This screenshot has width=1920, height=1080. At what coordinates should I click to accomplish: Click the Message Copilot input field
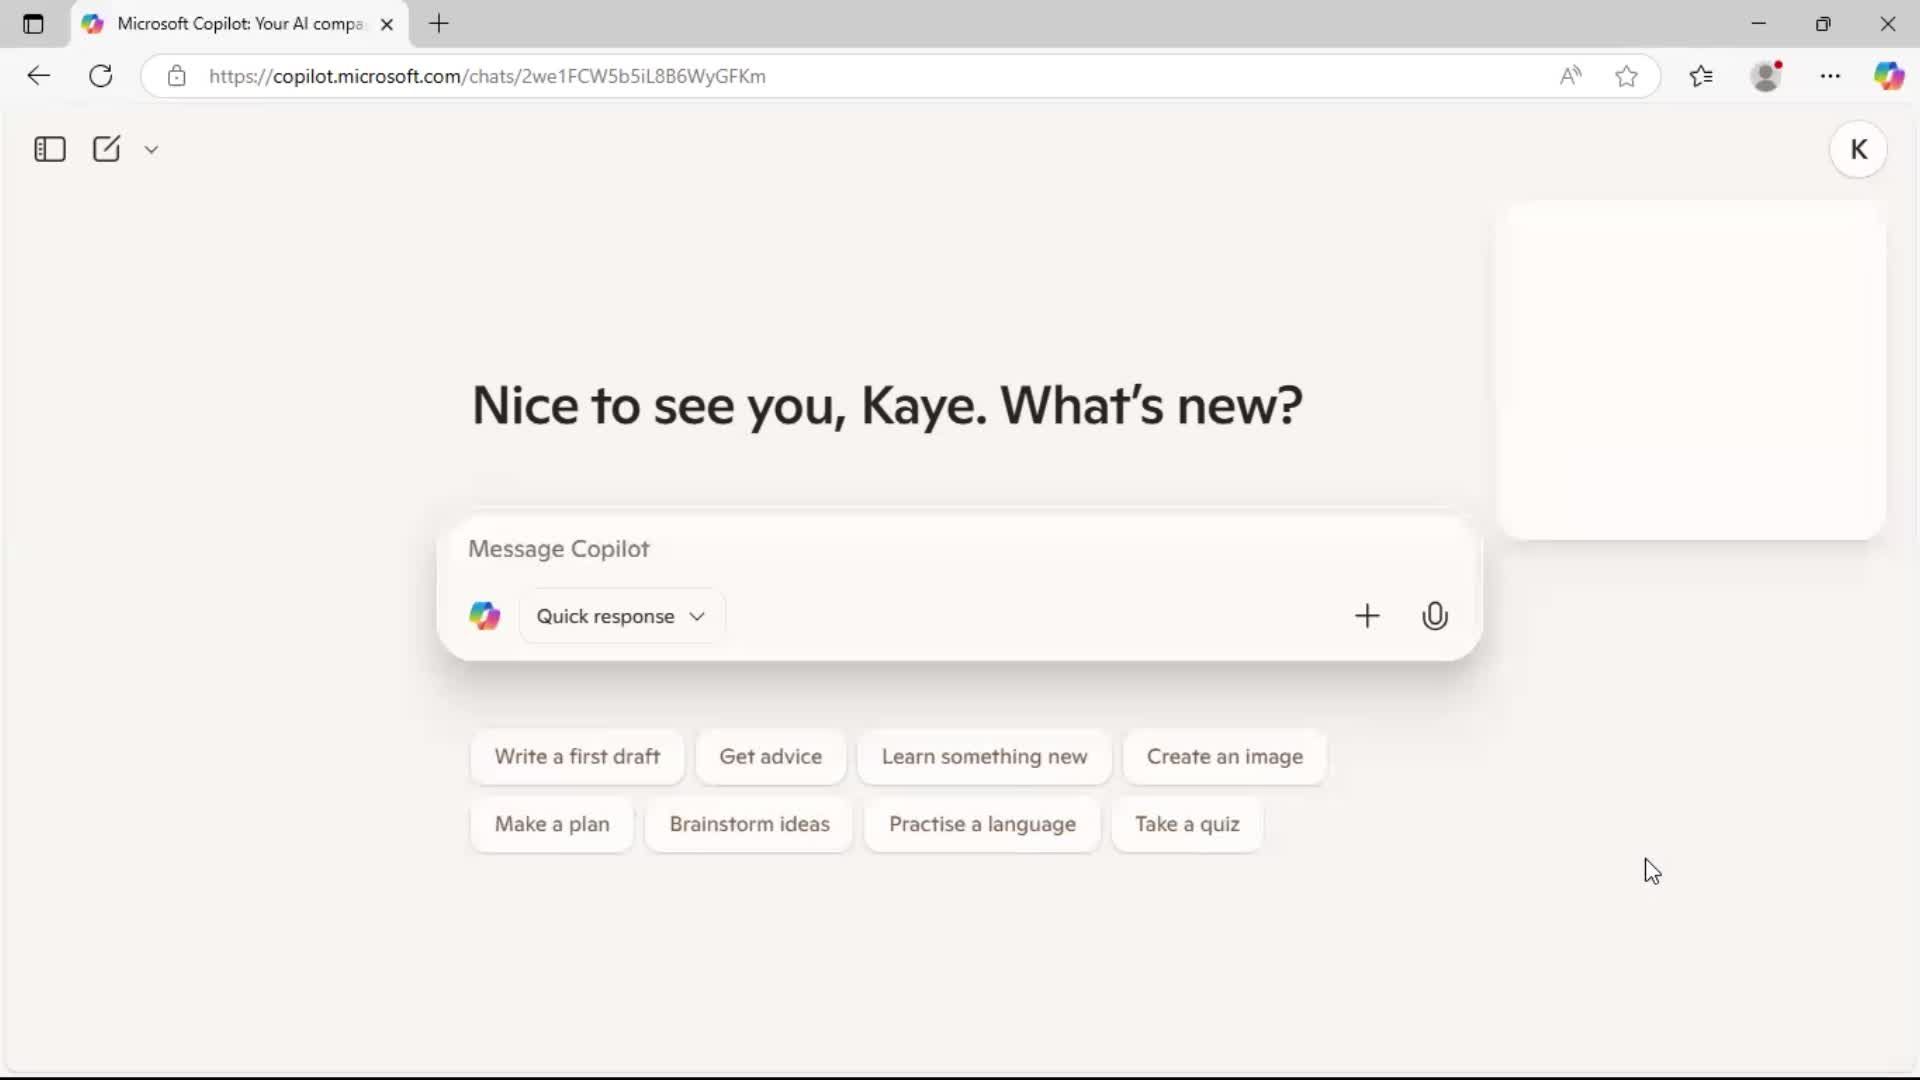coord(958,549)
